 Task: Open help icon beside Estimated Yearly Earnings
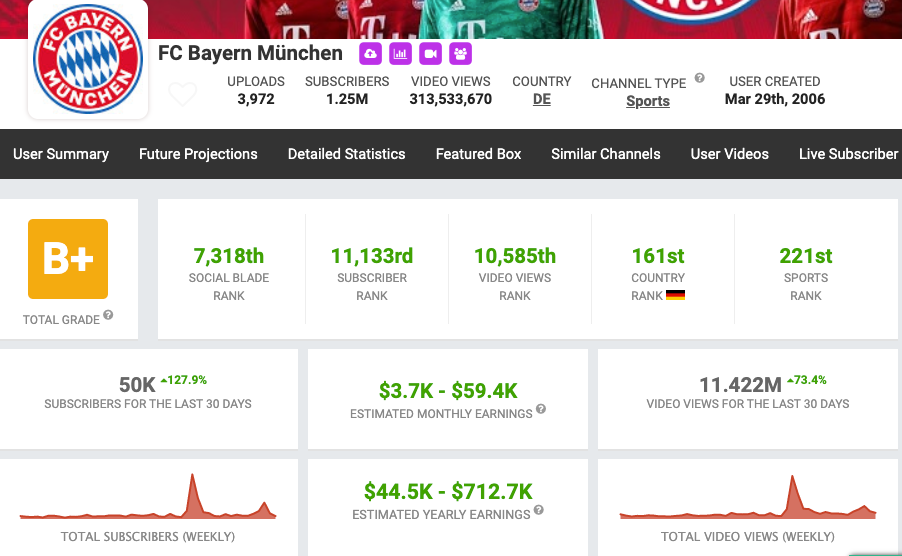[x=538, y=510]
